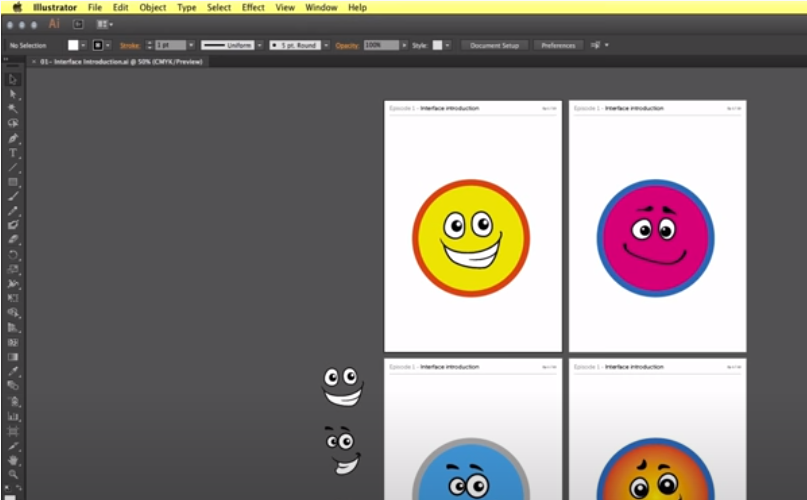The height and width of the screenshot is (500, 807).
Task: Open the Arrange Documents icon menu
Action: [x=104, y=24]
